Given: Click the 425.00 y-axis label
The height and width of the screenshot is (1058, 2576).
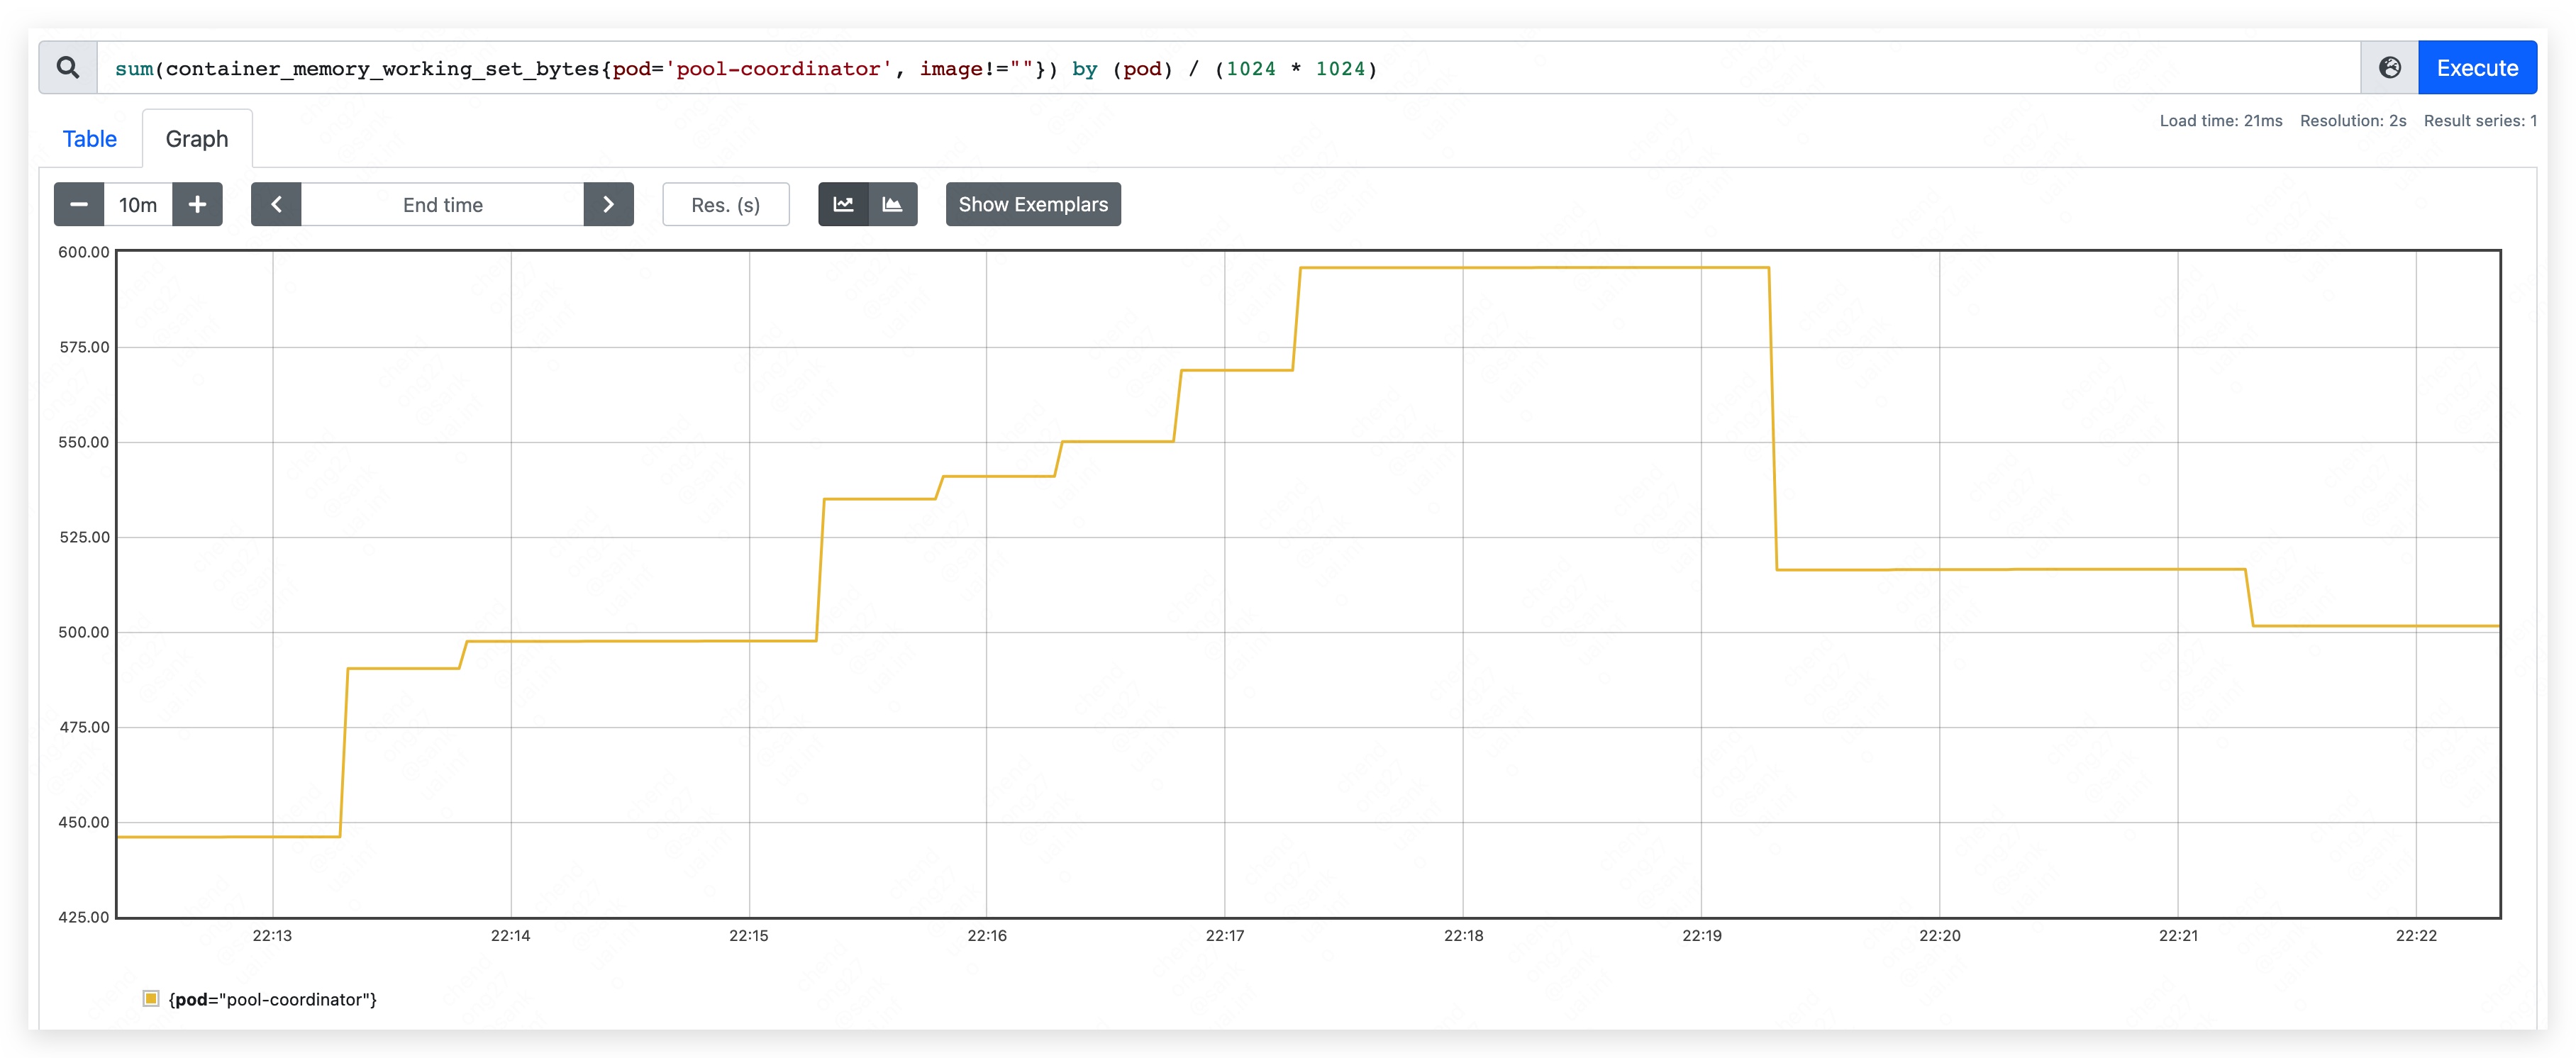Looking at the screenshot, I should [84, 917].
